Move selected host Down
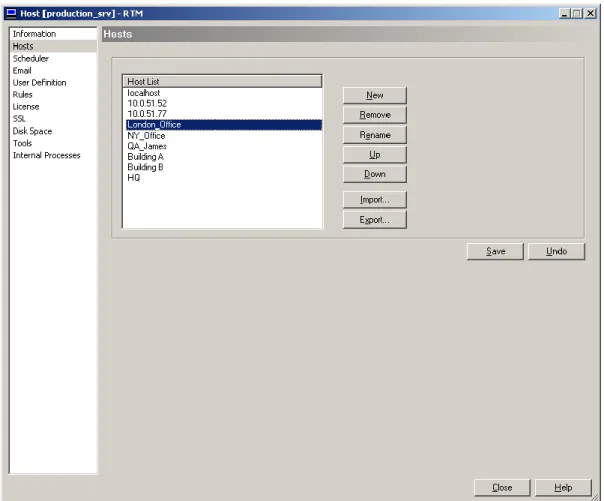Screen dimensions: 604x501 pyautogui.click(x=374, y=174)
